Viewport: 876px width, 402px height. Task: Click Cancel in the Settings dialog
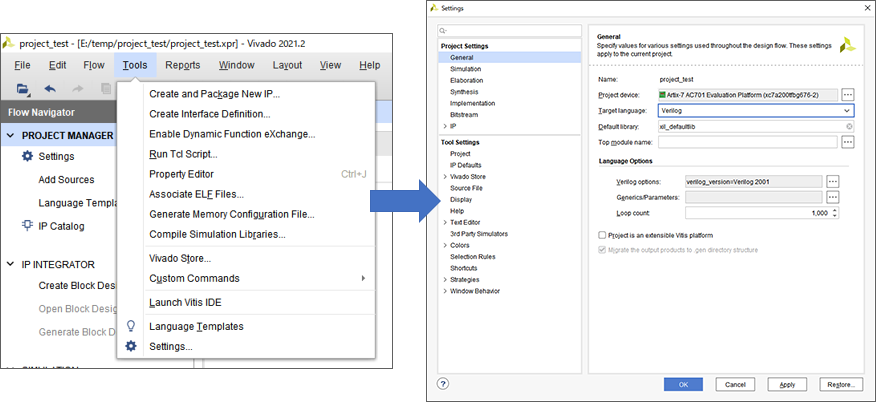coord(735,384)
